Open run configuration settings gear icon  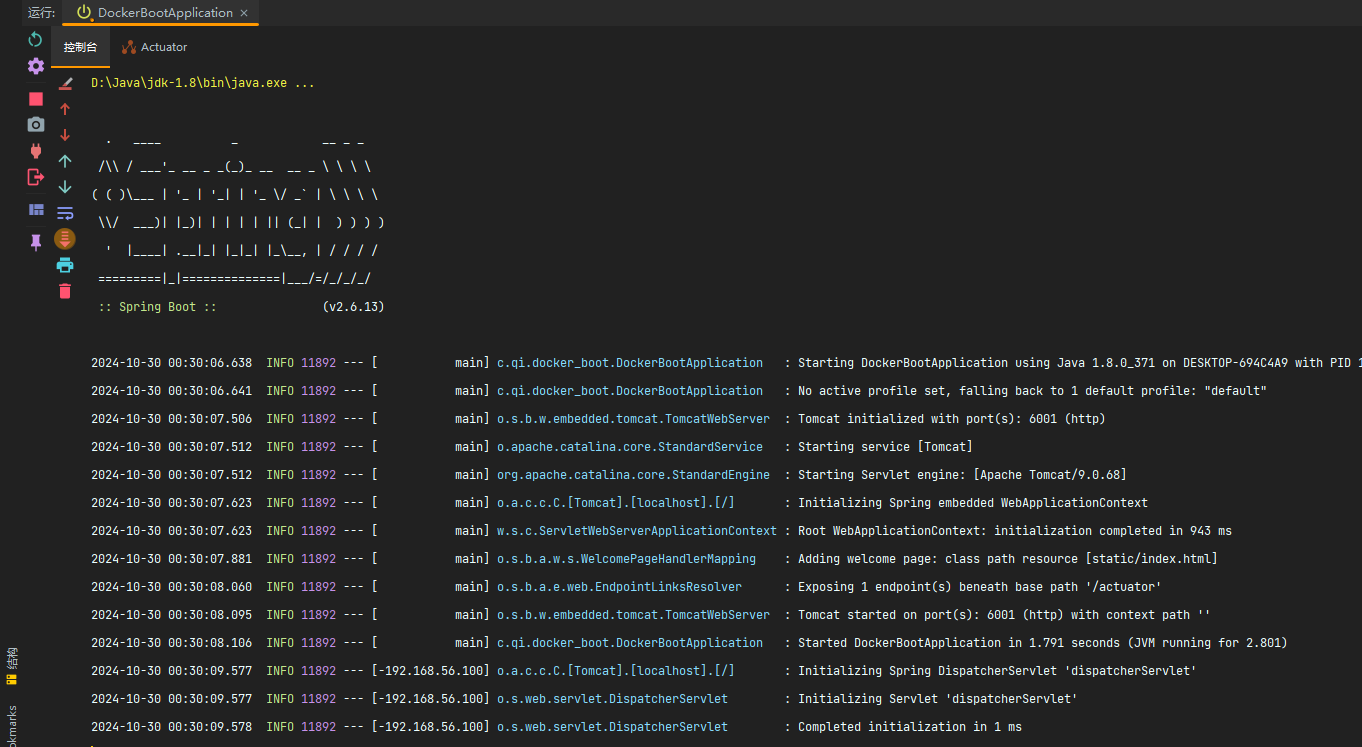(36, 66)
